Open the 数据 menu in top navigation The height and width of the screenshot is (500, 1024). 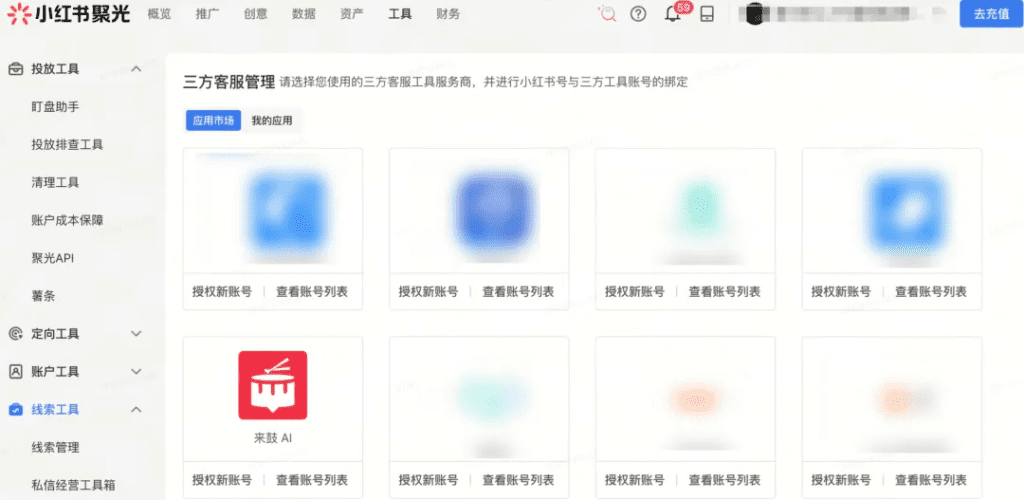(x=304, y=14)
